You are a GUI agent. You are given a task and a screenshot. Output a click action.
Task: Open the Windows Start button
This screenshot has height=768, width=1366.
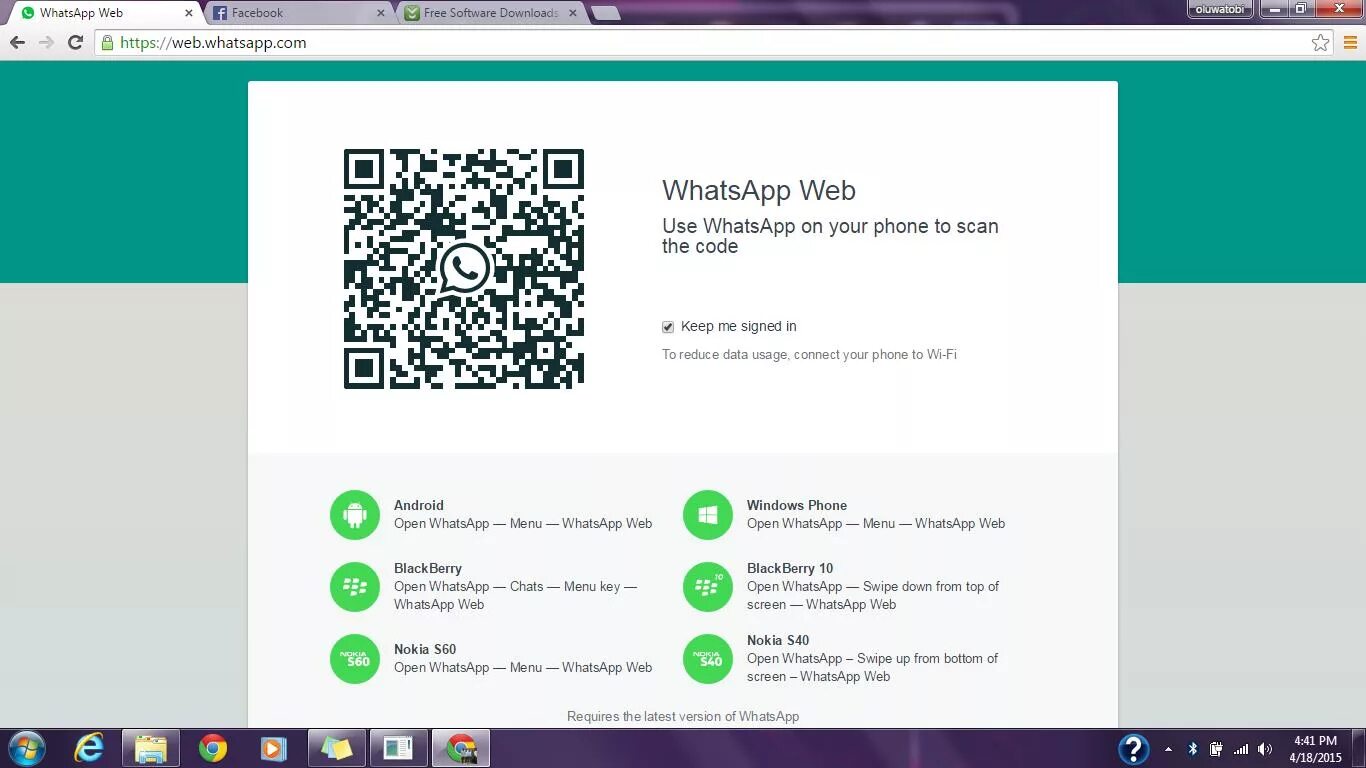pos(26,748)
